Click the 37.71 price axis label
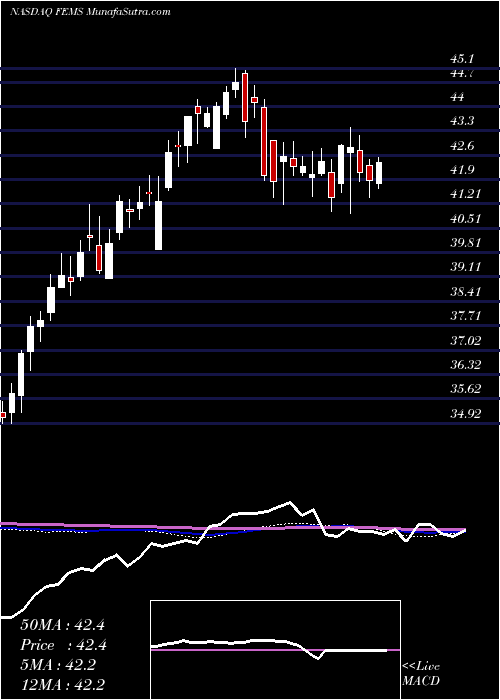The height and width of the screenshot is (700, 500). pos(465,316)
